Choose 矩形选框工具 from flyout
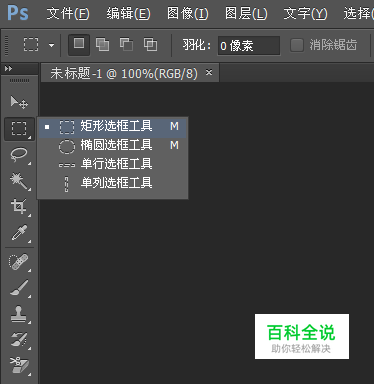374x384 pixels. point(113,127)
